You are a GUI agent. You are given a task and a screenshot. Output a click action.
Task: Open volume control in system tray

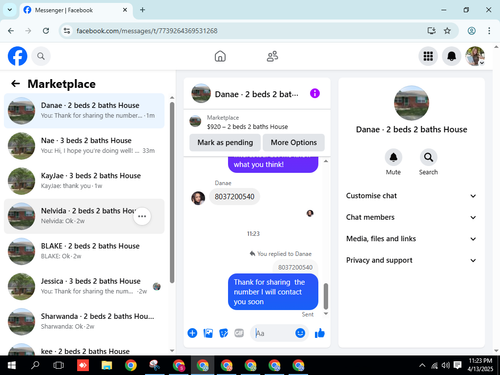coord(445,366)
